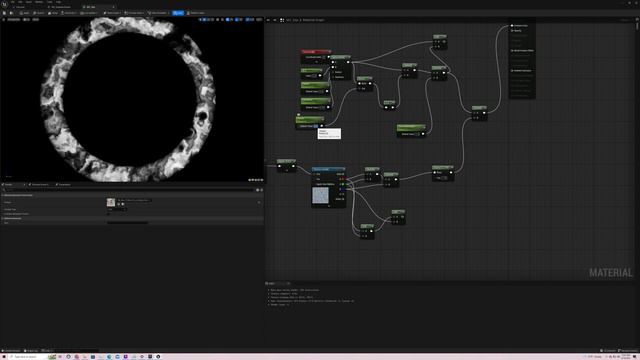This screenshot has width=640, height=360.
Task: Click Browse to asset in toolbar
Action: [x=11, y=13]
